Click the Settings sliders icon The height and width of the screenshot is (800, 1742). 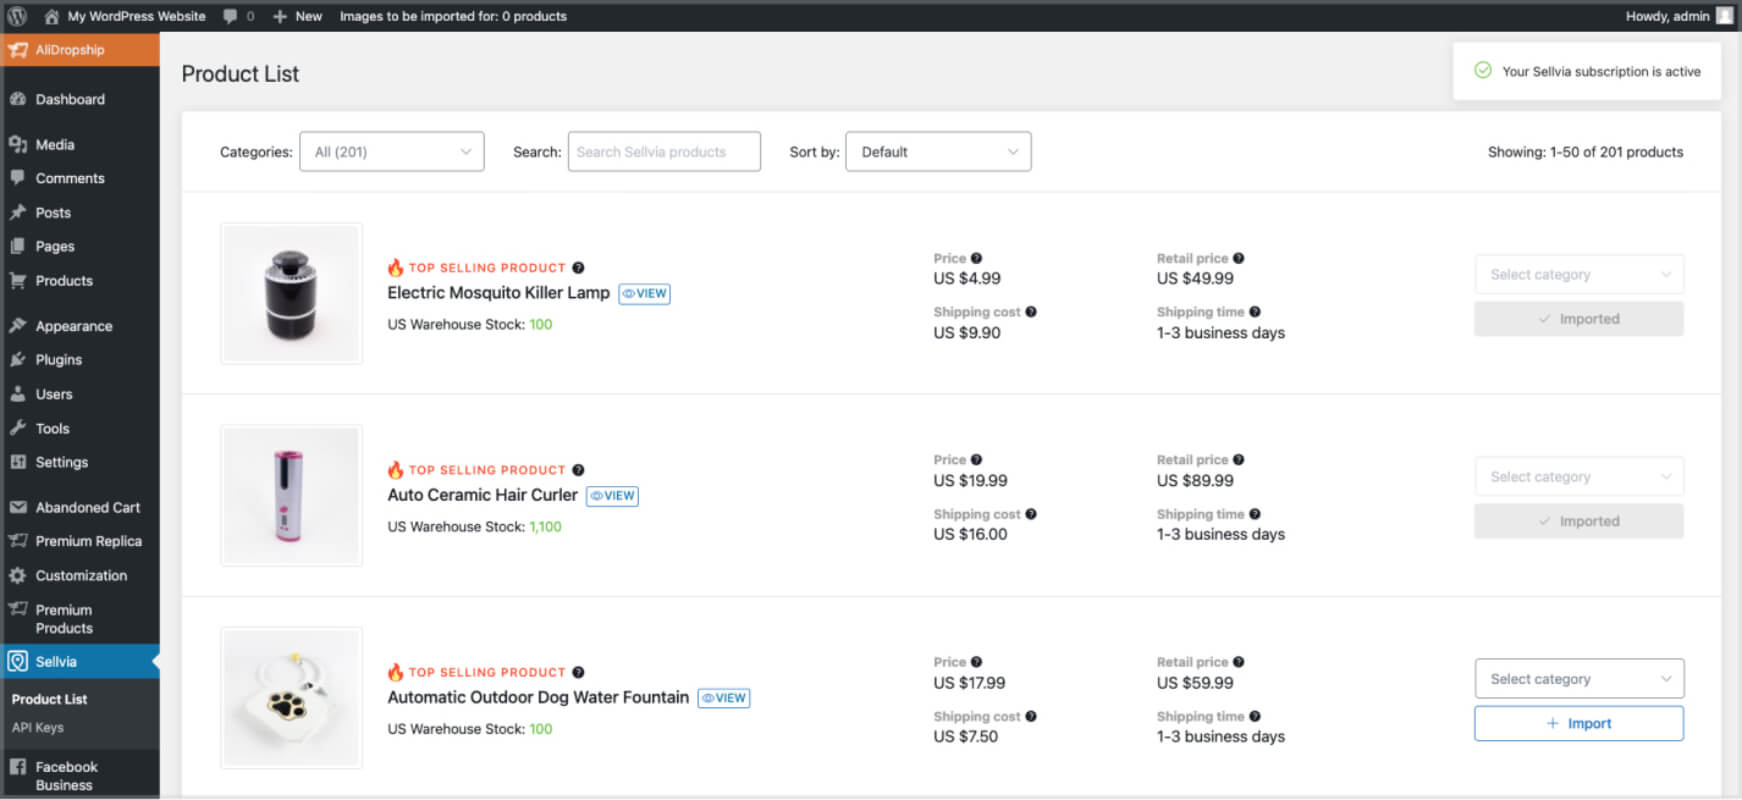point(18,462)
